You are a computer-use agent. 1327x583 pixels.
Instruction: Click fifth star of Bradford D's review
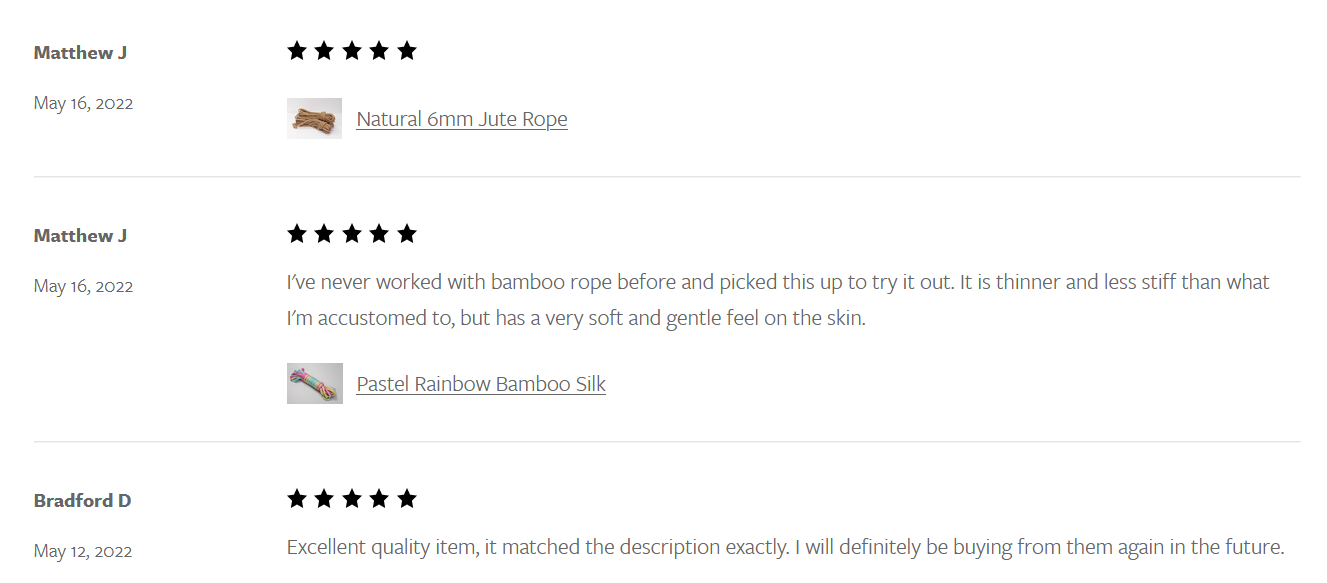click(407, 499)
